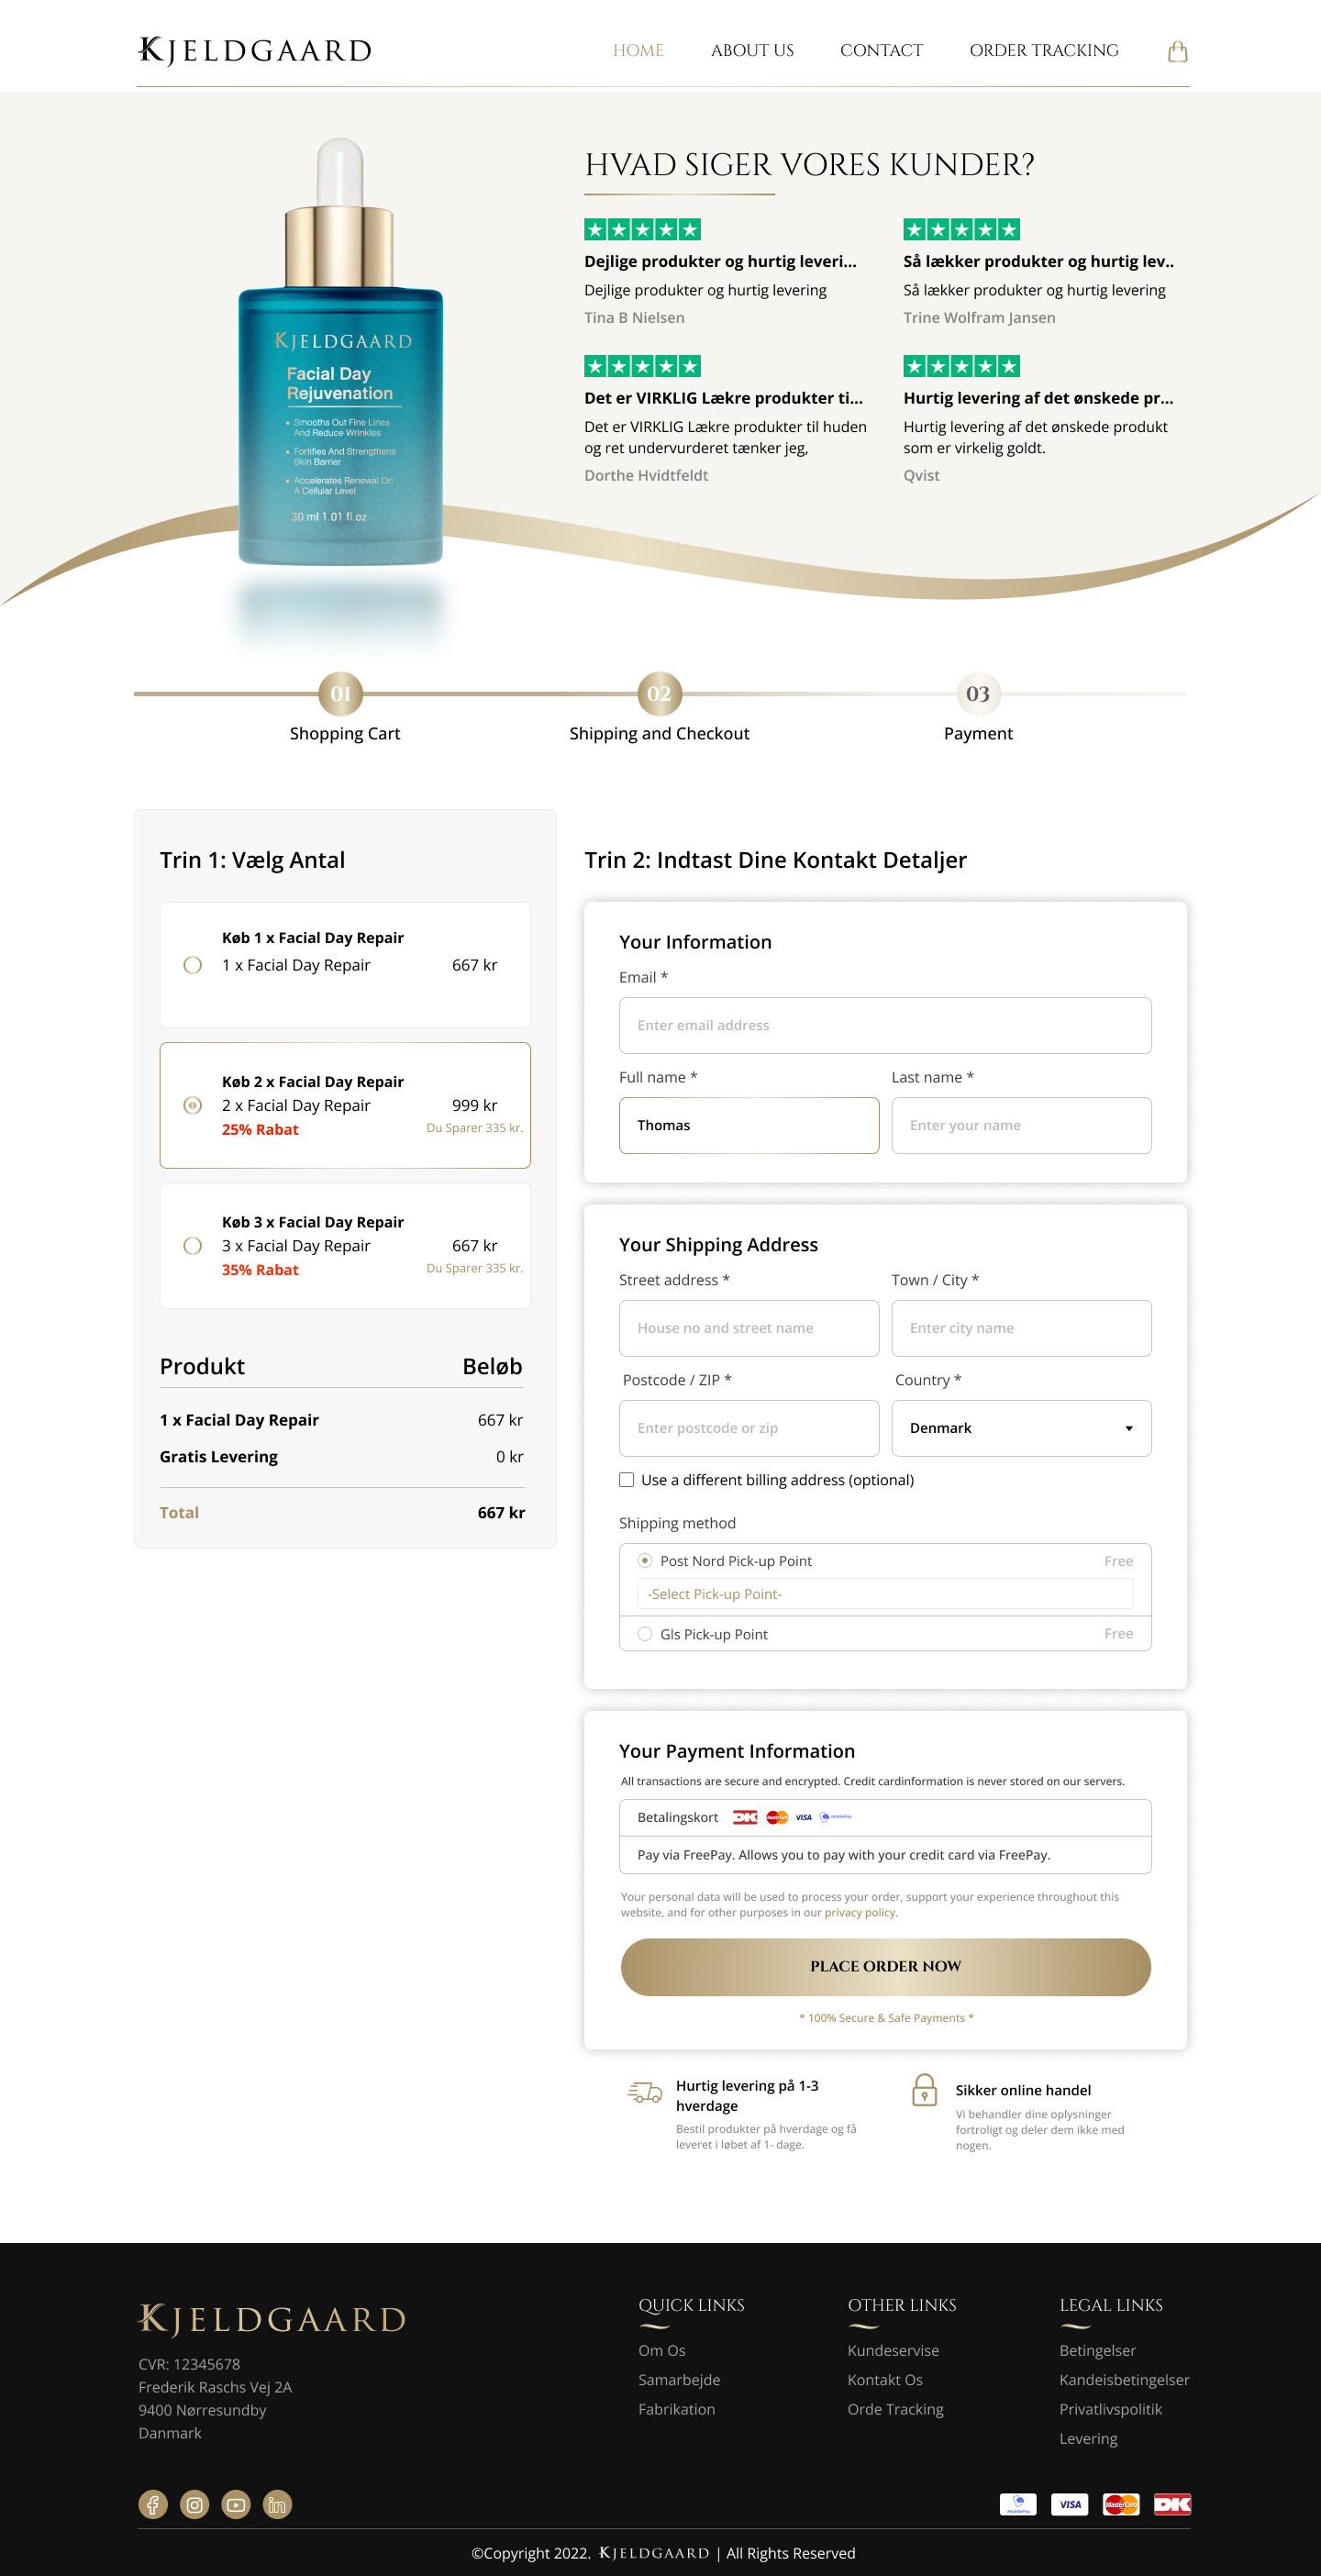Select the Køb 3 x Facial Day Repair option
The height and width of the screenshot is (2576, 1321).
tap(193, 1246)
